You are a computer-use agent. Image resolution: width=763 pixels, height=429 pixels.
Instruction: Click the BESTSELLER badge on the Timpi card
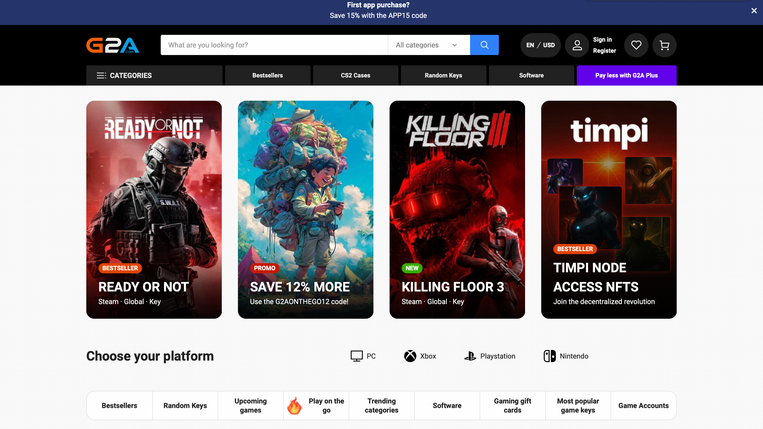tap(575, 249)
